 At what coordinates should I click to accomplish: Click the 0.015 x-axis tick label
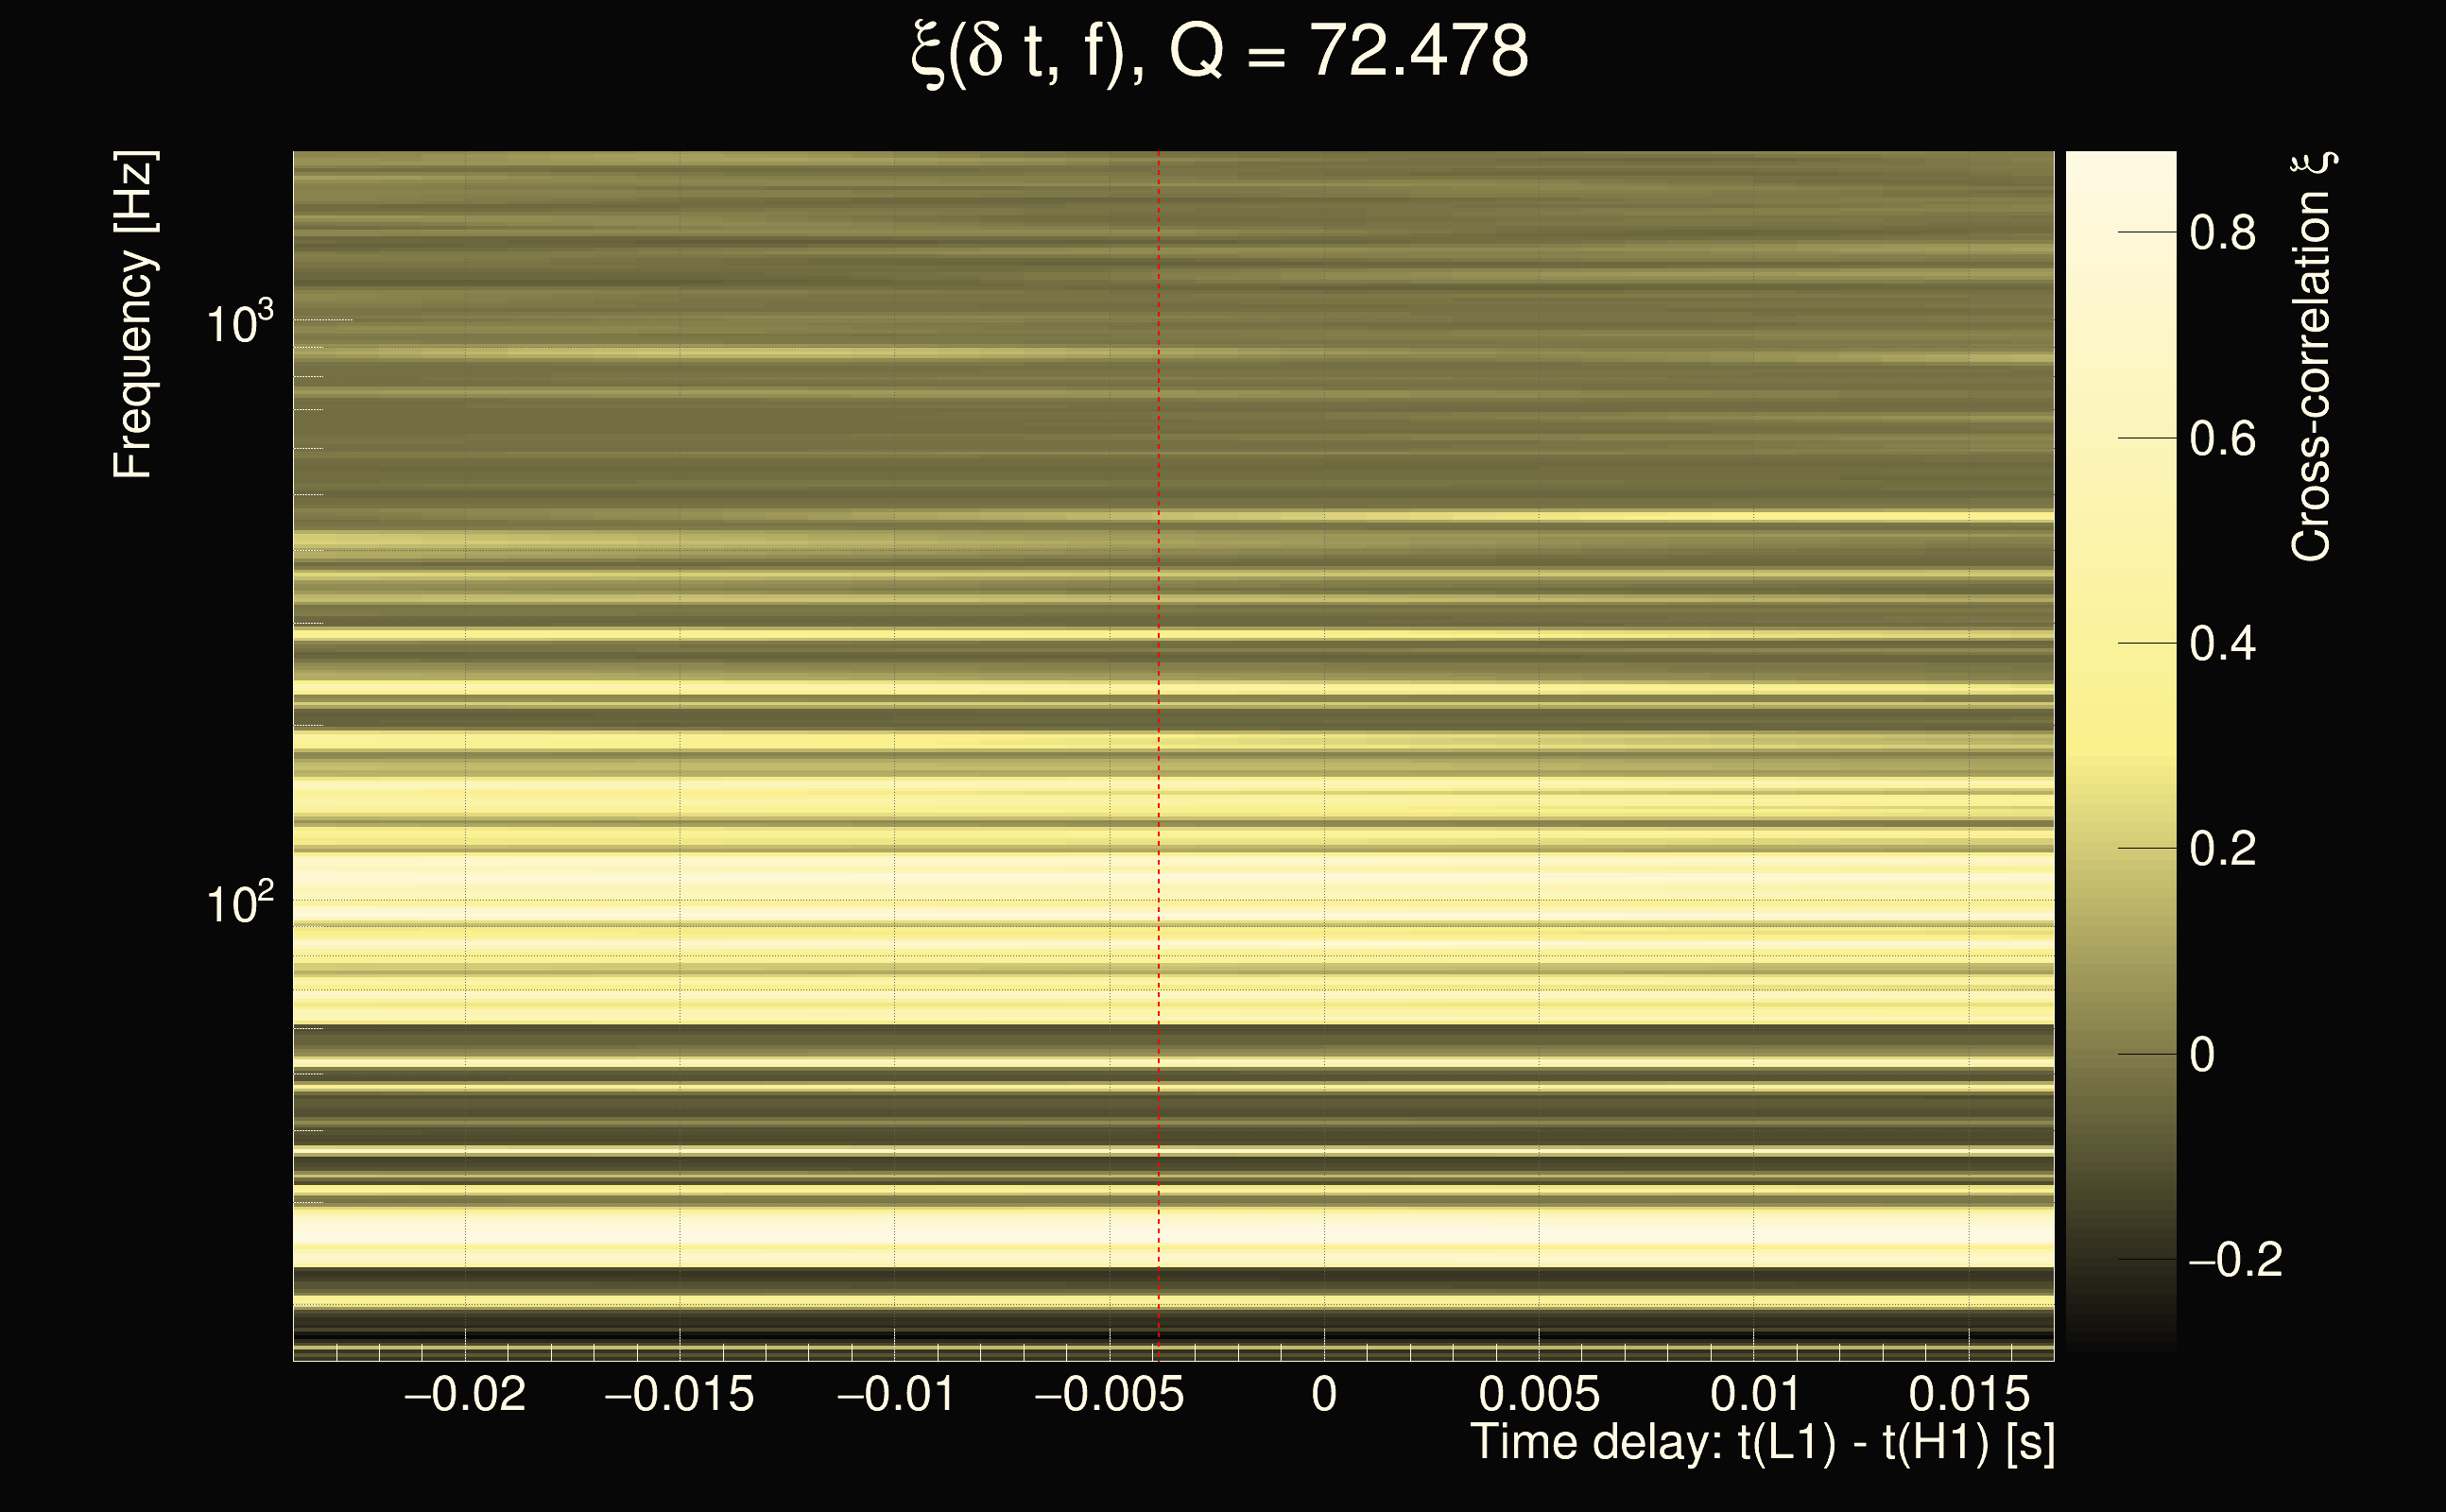point(1969,1394)
